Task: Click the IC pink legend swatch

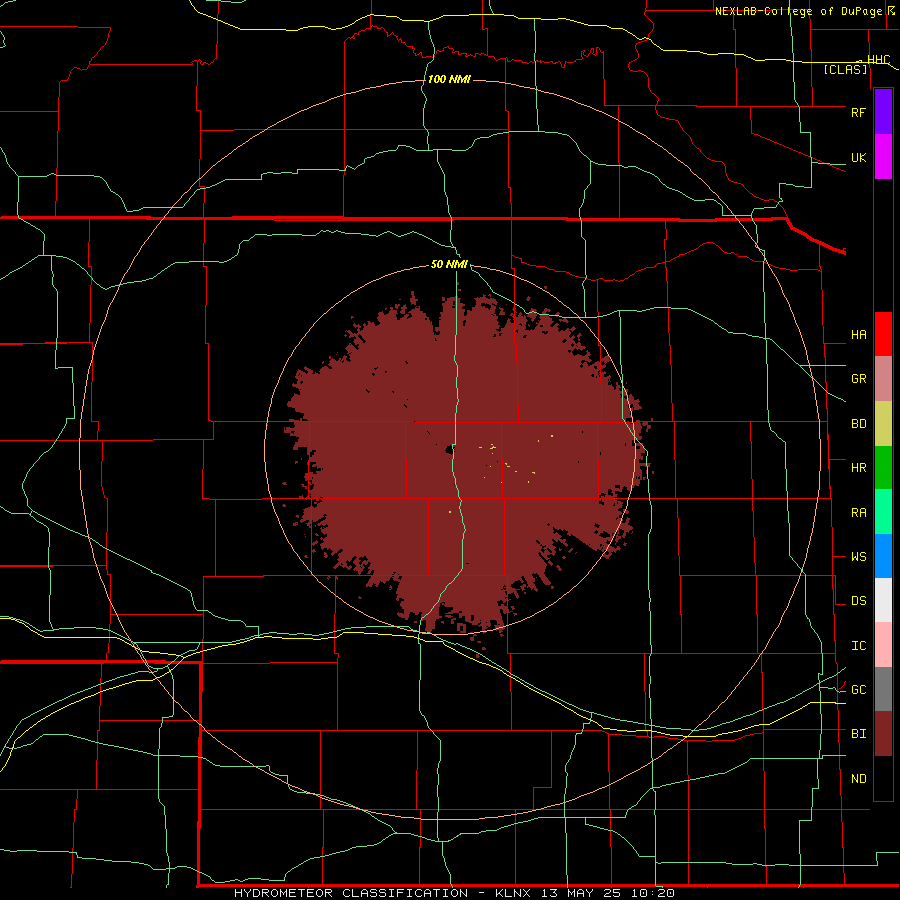Action: tap(883, 645)
